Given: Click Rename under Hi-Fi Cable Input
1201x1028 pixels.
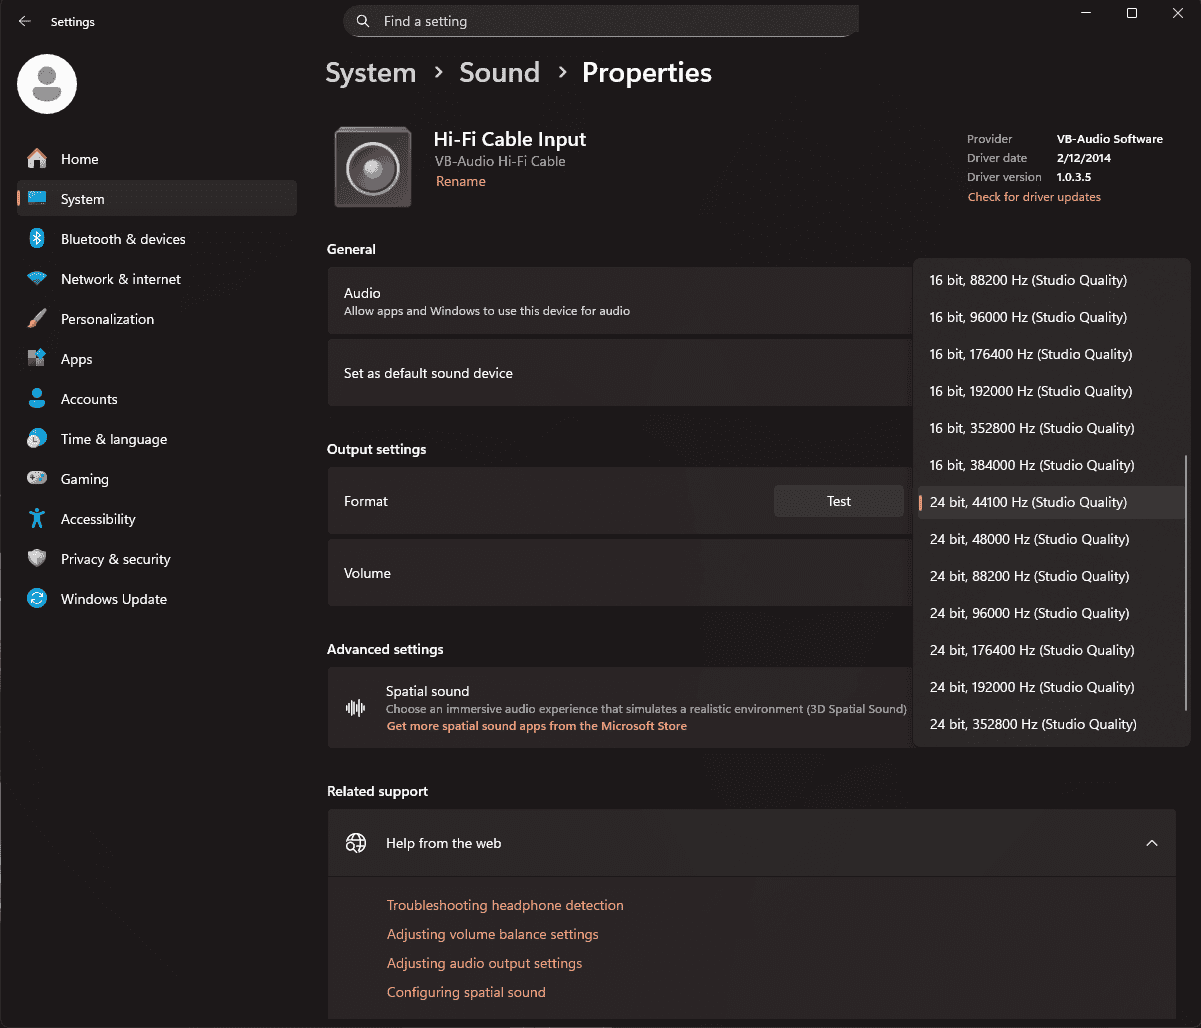Looking at the screenshot, I should click(461, 181).
